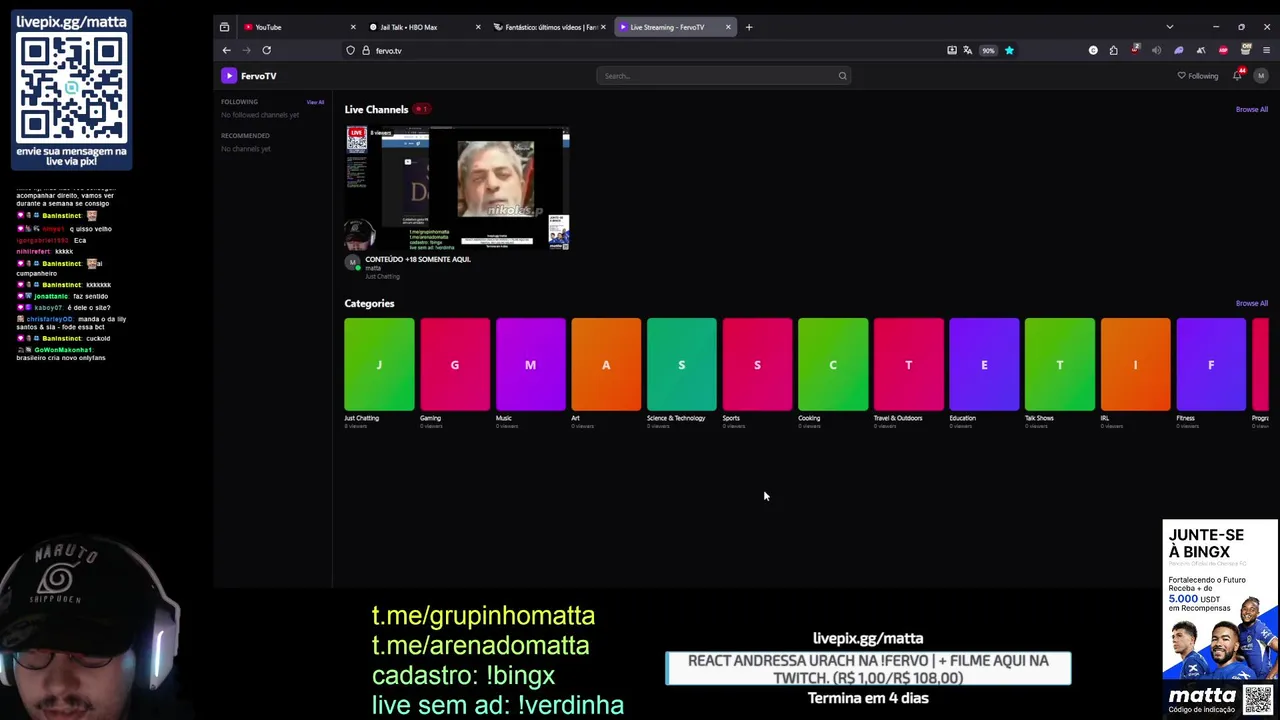Viewport: 1280px width, 720px height.
Task: Click the matta channel name under stream
Action: point(373,268)
